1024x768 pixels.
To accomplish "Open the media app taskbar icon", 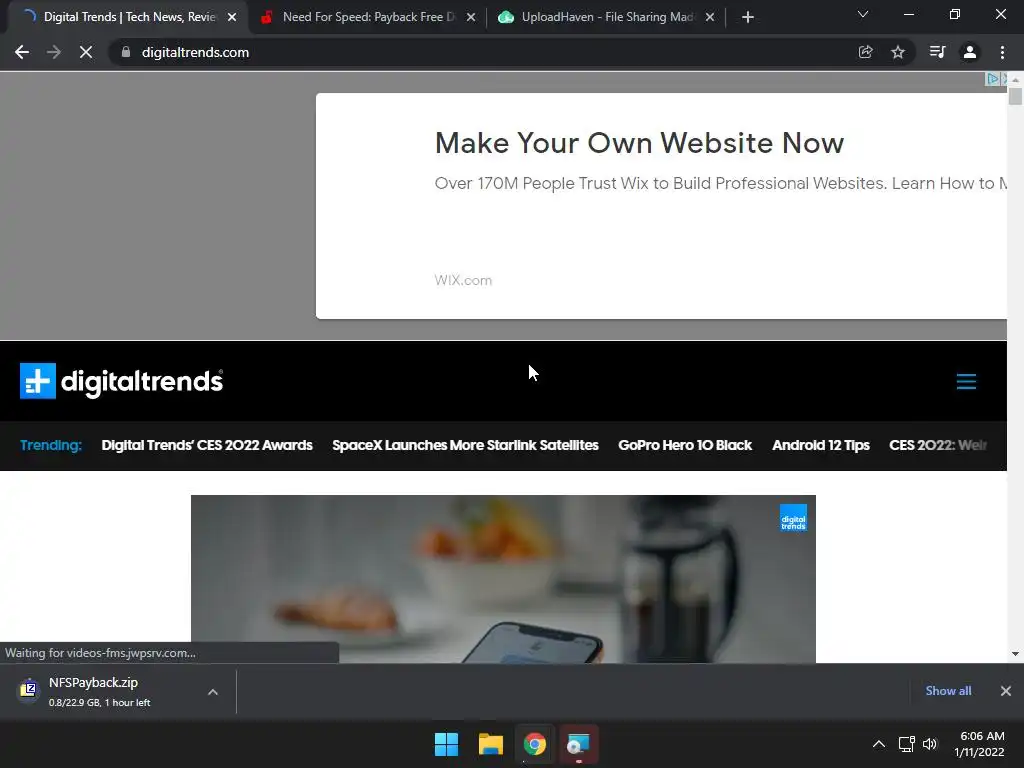I will point(578,744).
